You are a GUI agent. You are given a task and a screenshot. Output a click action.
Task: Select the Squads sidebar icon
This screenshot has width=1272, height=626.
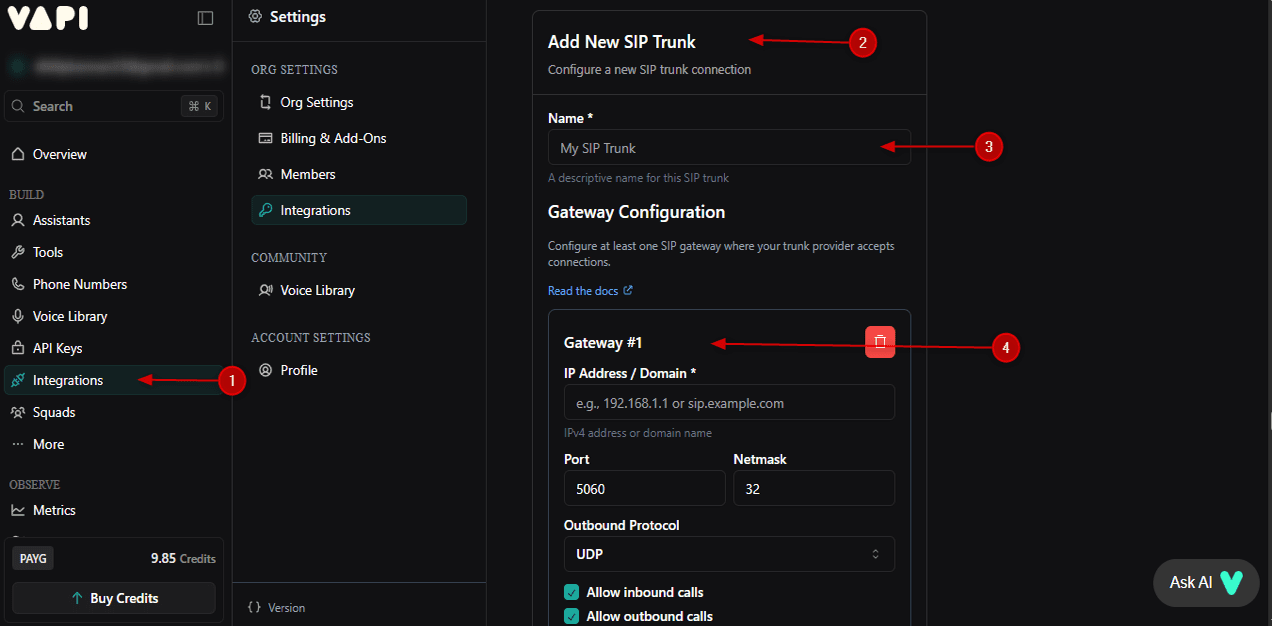tap(20, 412)
